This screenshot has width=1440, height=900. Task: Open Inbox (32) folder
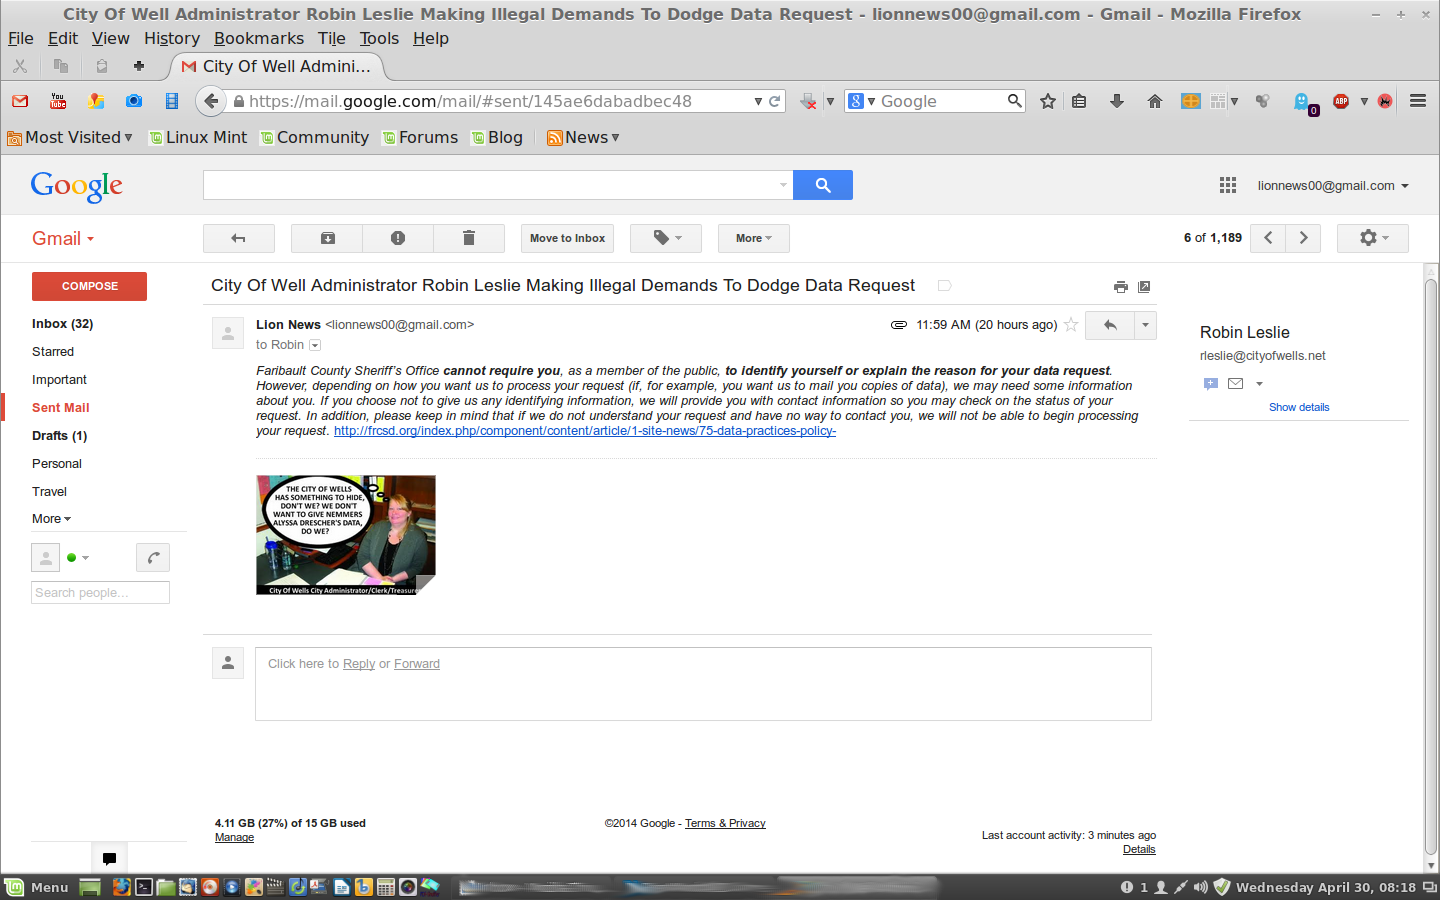click(x=62, y=324)
